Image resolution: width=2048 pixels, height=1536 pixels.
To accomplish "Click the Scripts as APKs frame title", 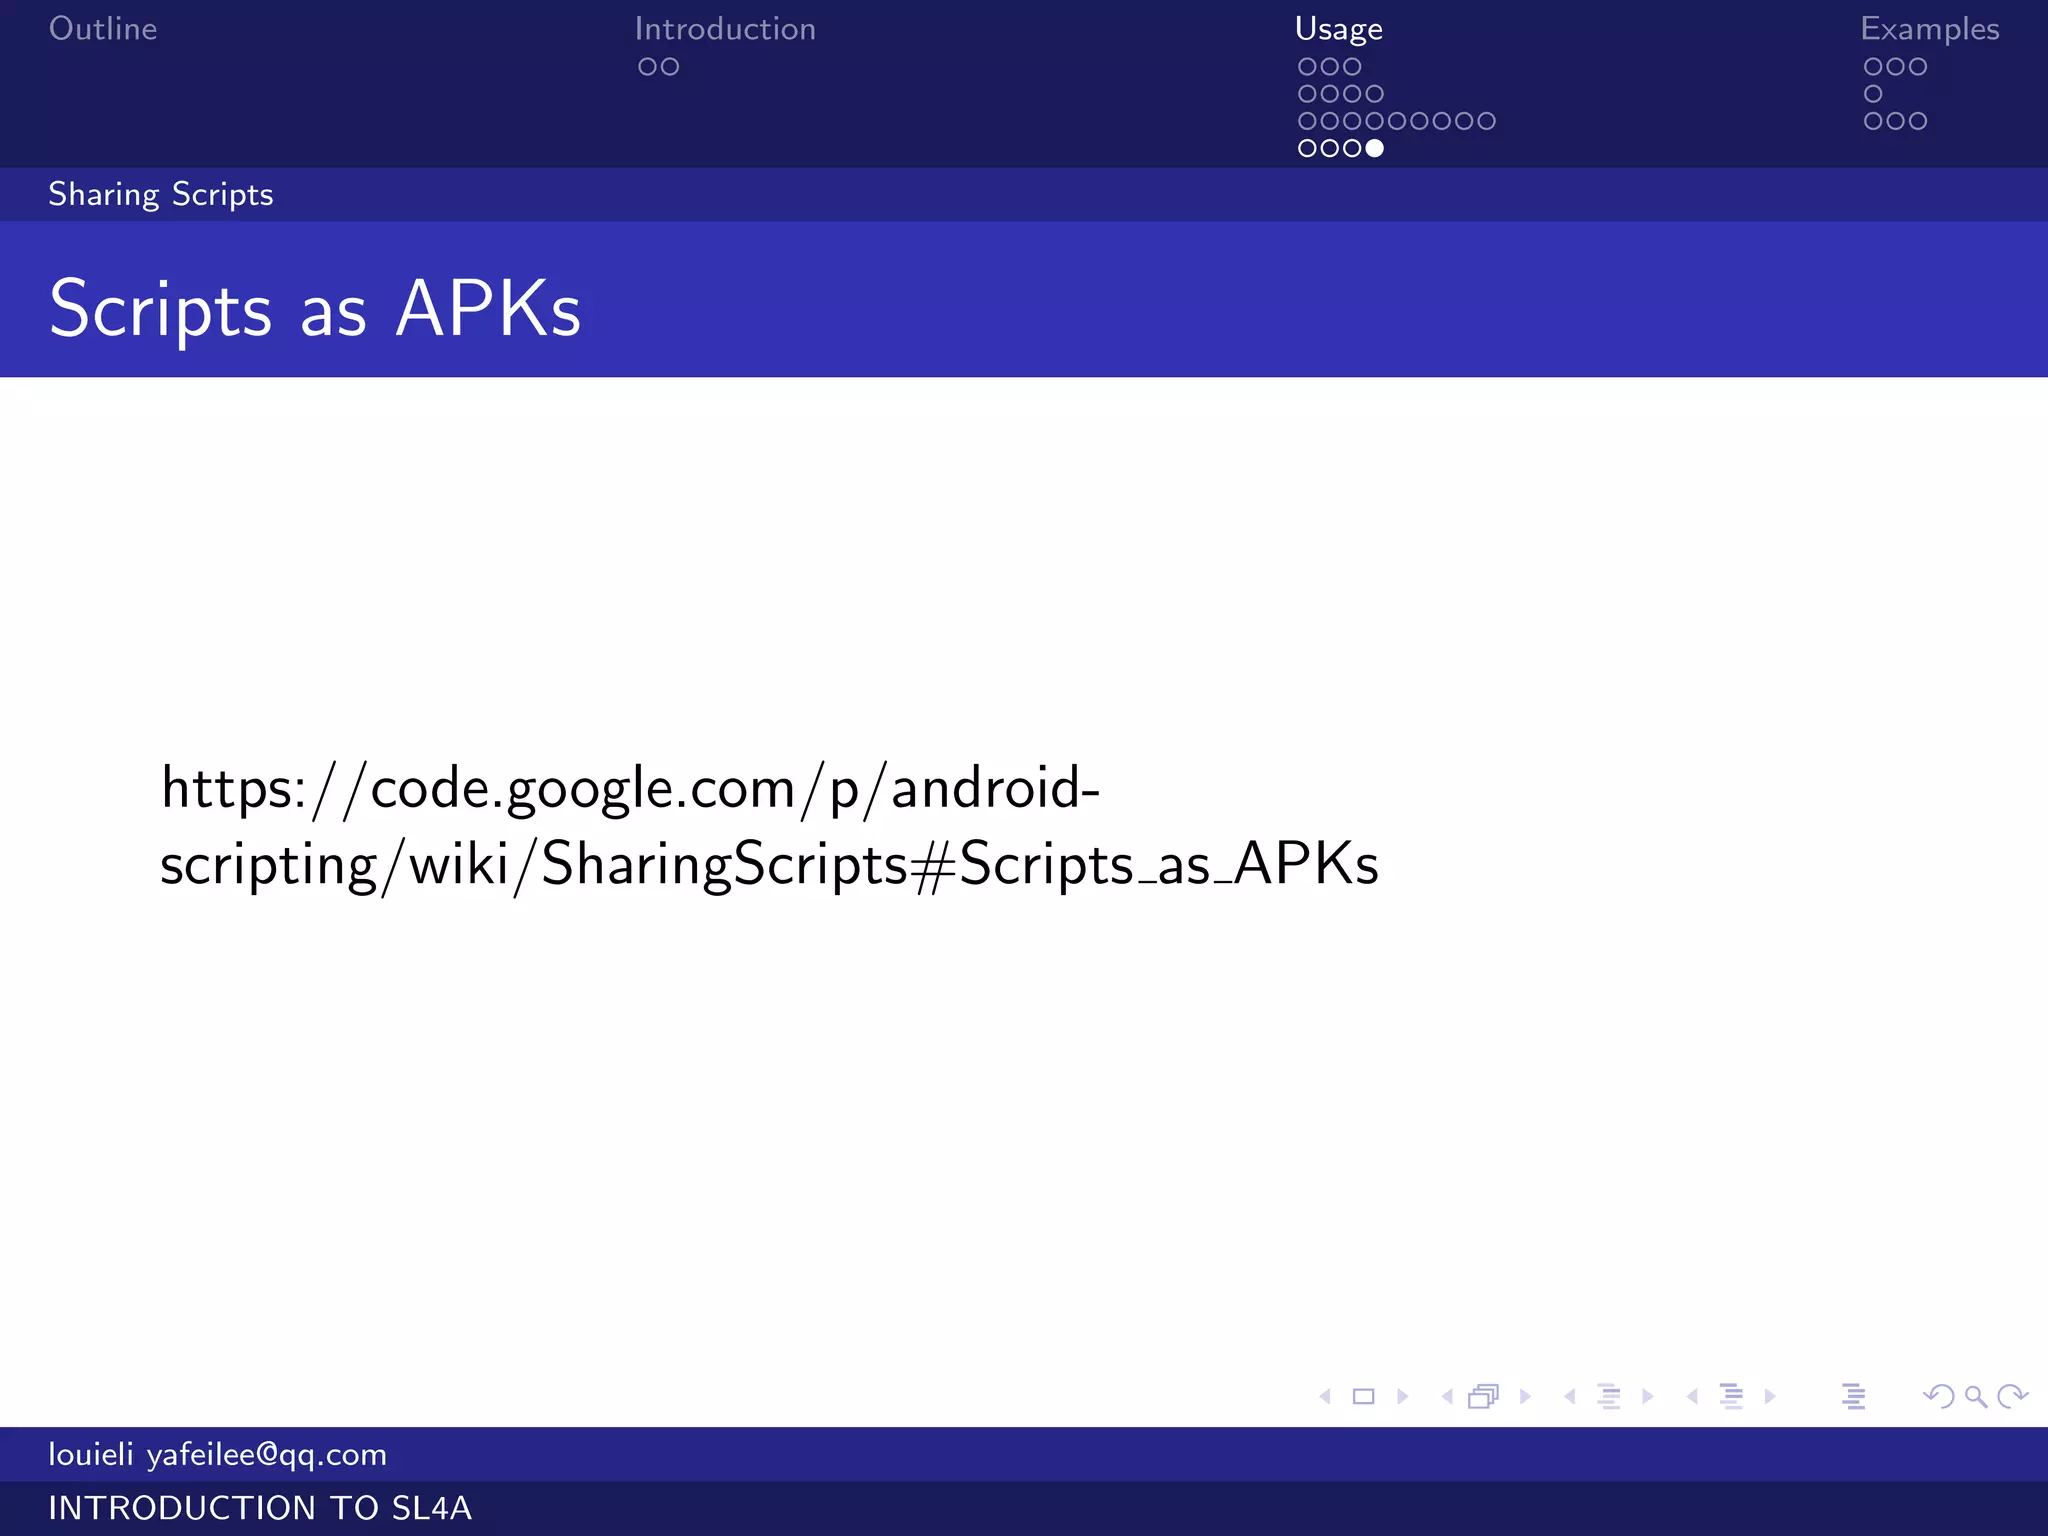I will pyautogui.click(x=315, y=309).
